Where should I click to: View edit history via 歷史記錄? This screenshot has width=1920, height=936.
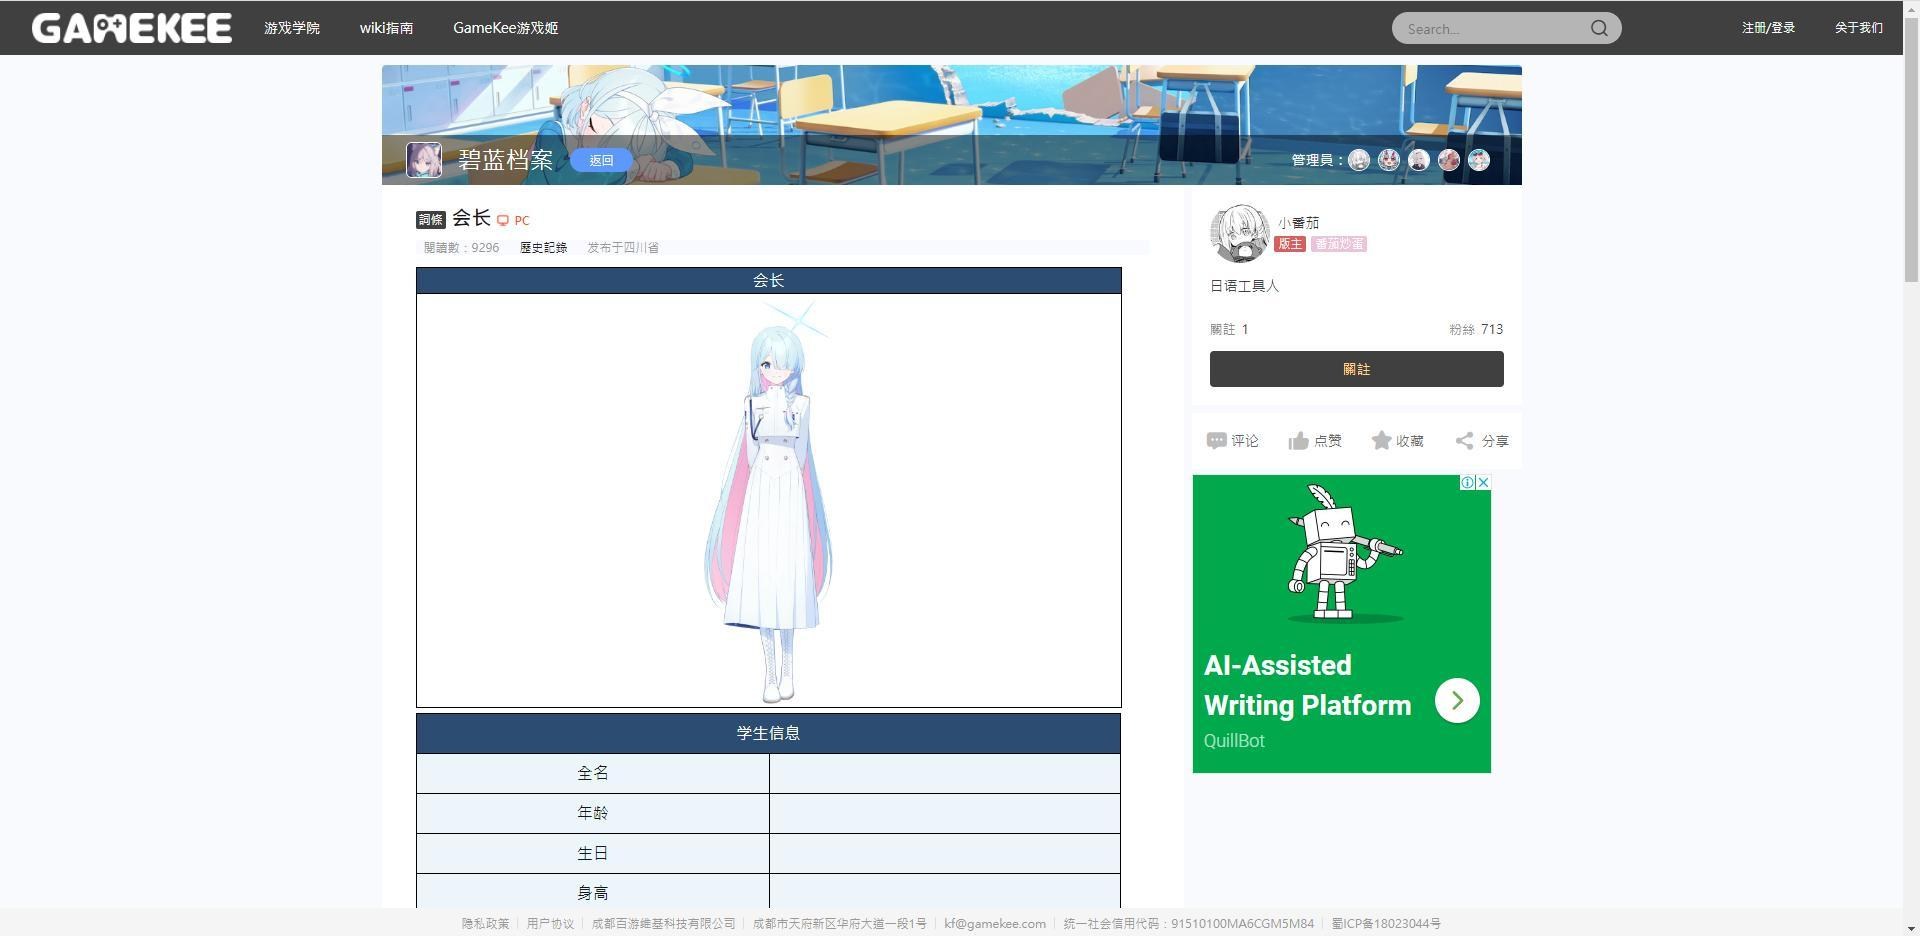pyautogui.click(x=543, y=247)
